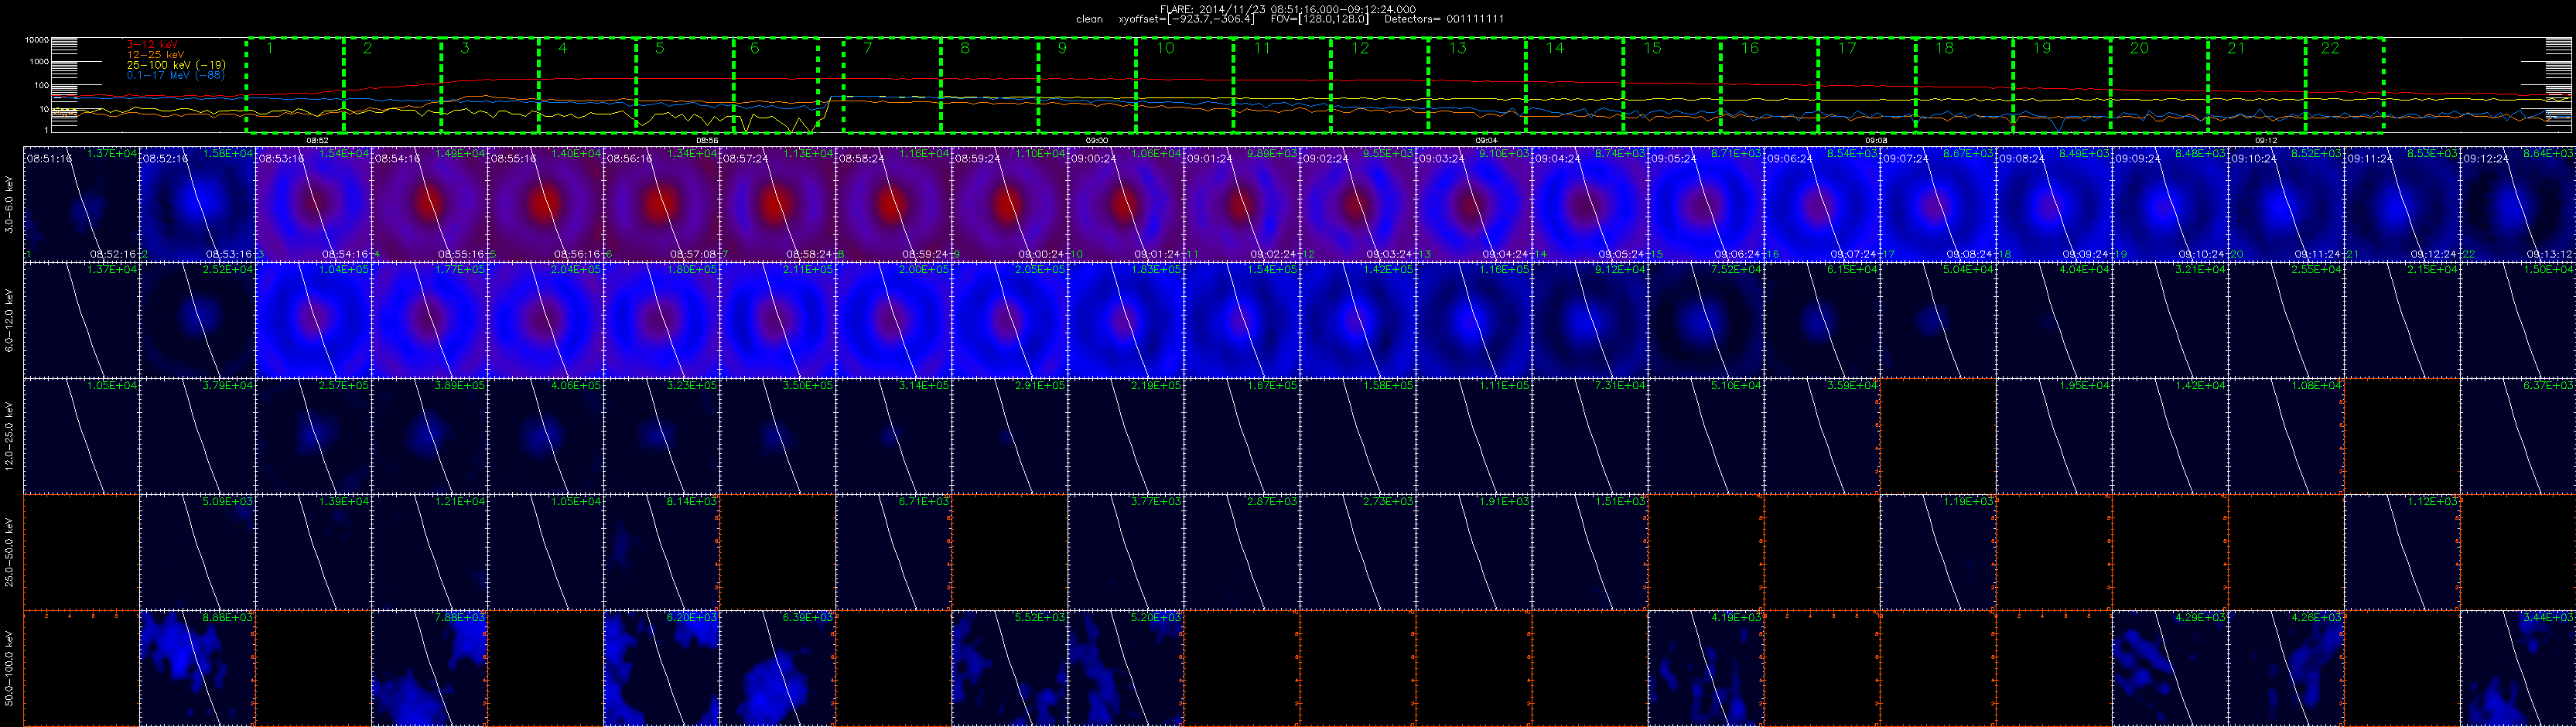
Task: Open the 12.0-25.0 keV image with peak 7.31E+04
Action: click(x=1589, y=436)
